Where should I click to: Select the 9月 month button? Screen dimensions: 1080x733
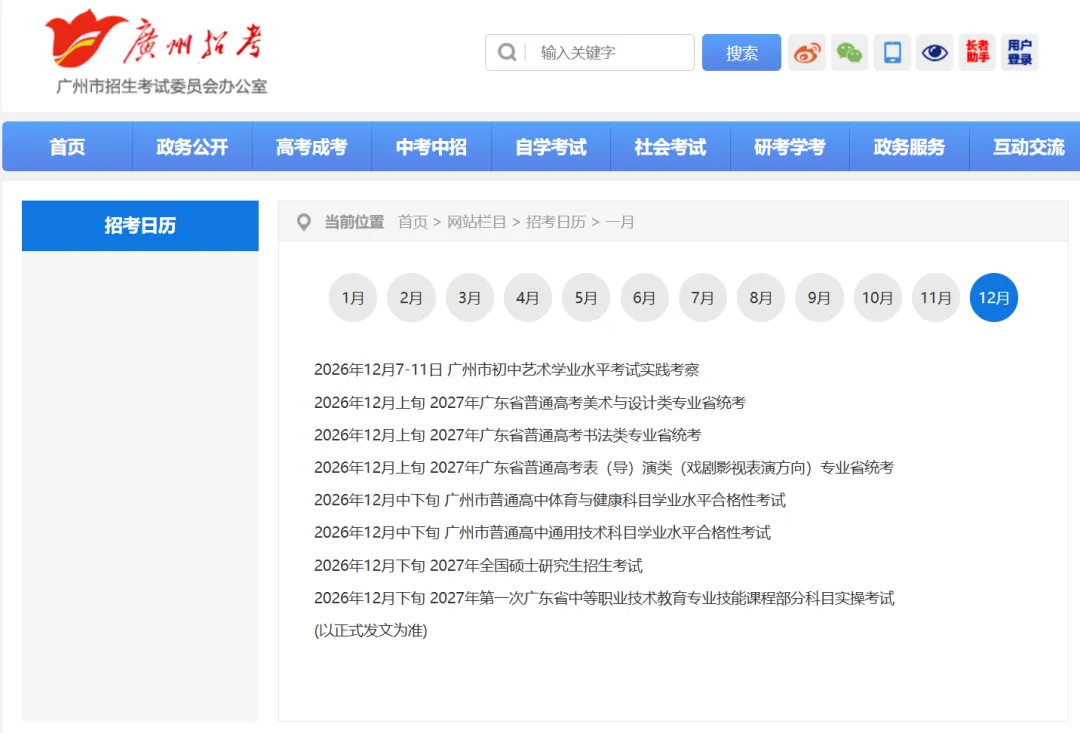(x=819, y=298)
